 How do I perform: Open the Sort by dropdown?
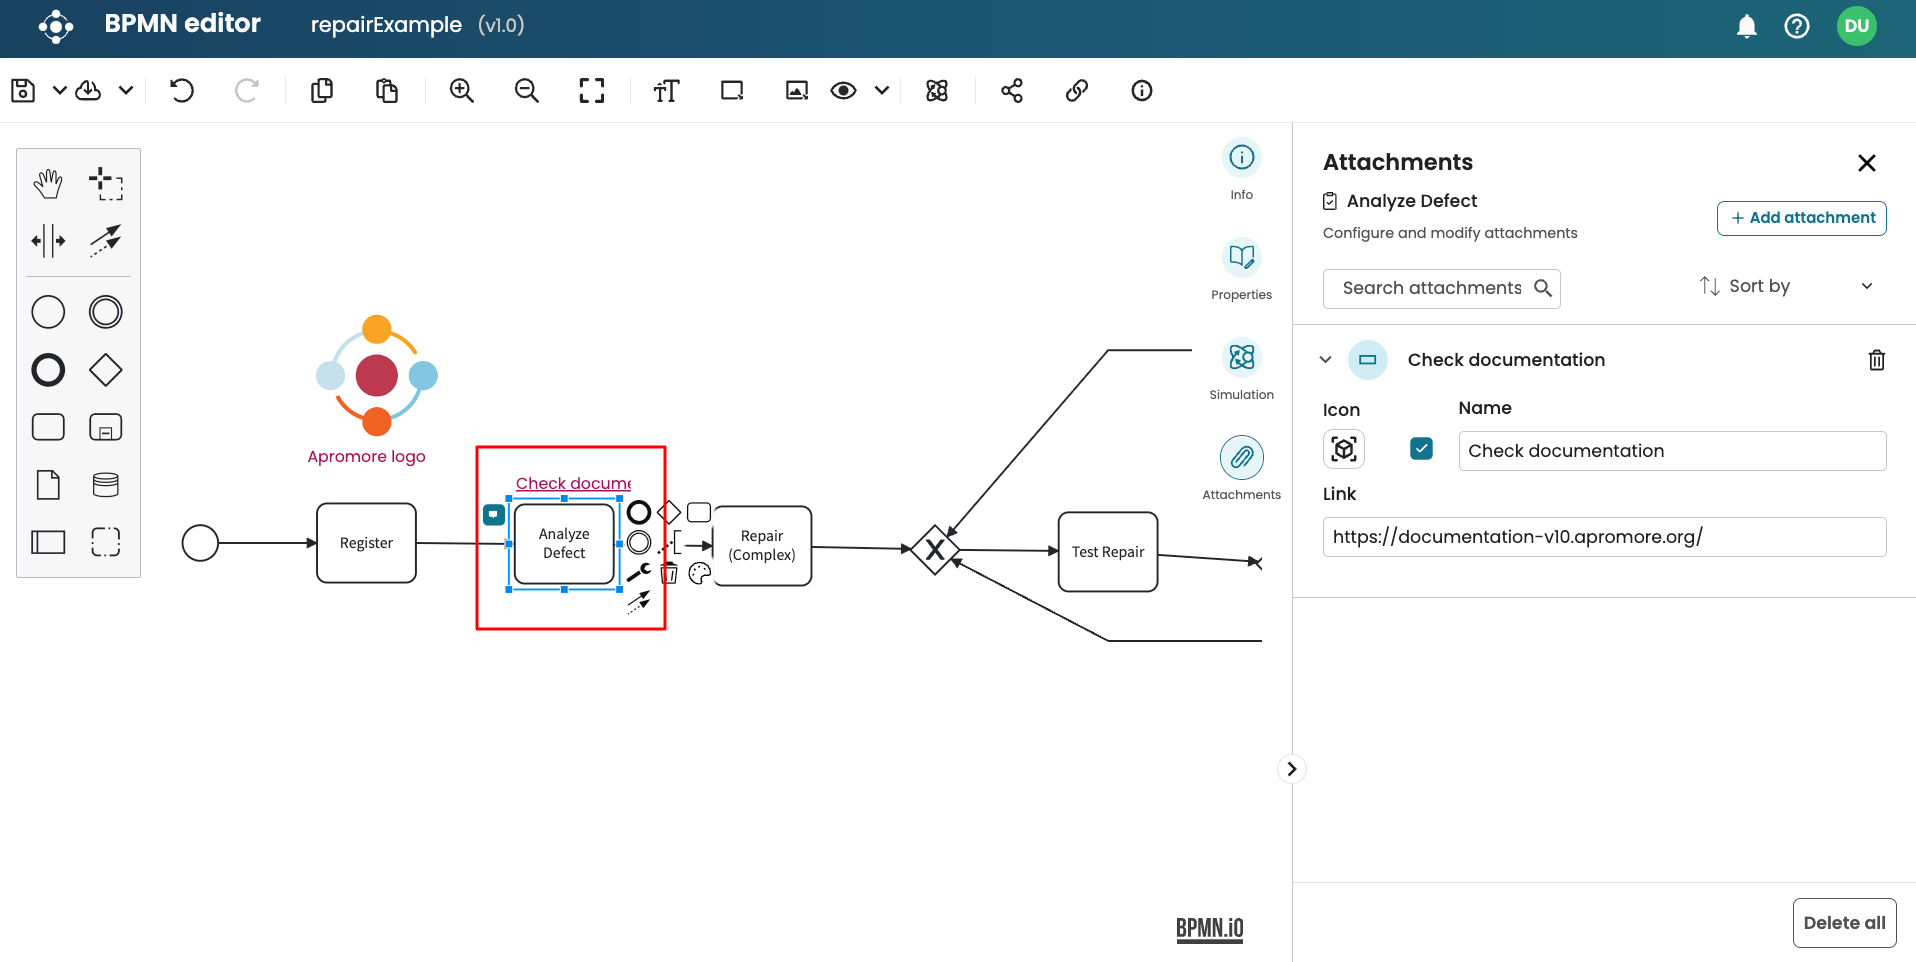click(1786, 287)
